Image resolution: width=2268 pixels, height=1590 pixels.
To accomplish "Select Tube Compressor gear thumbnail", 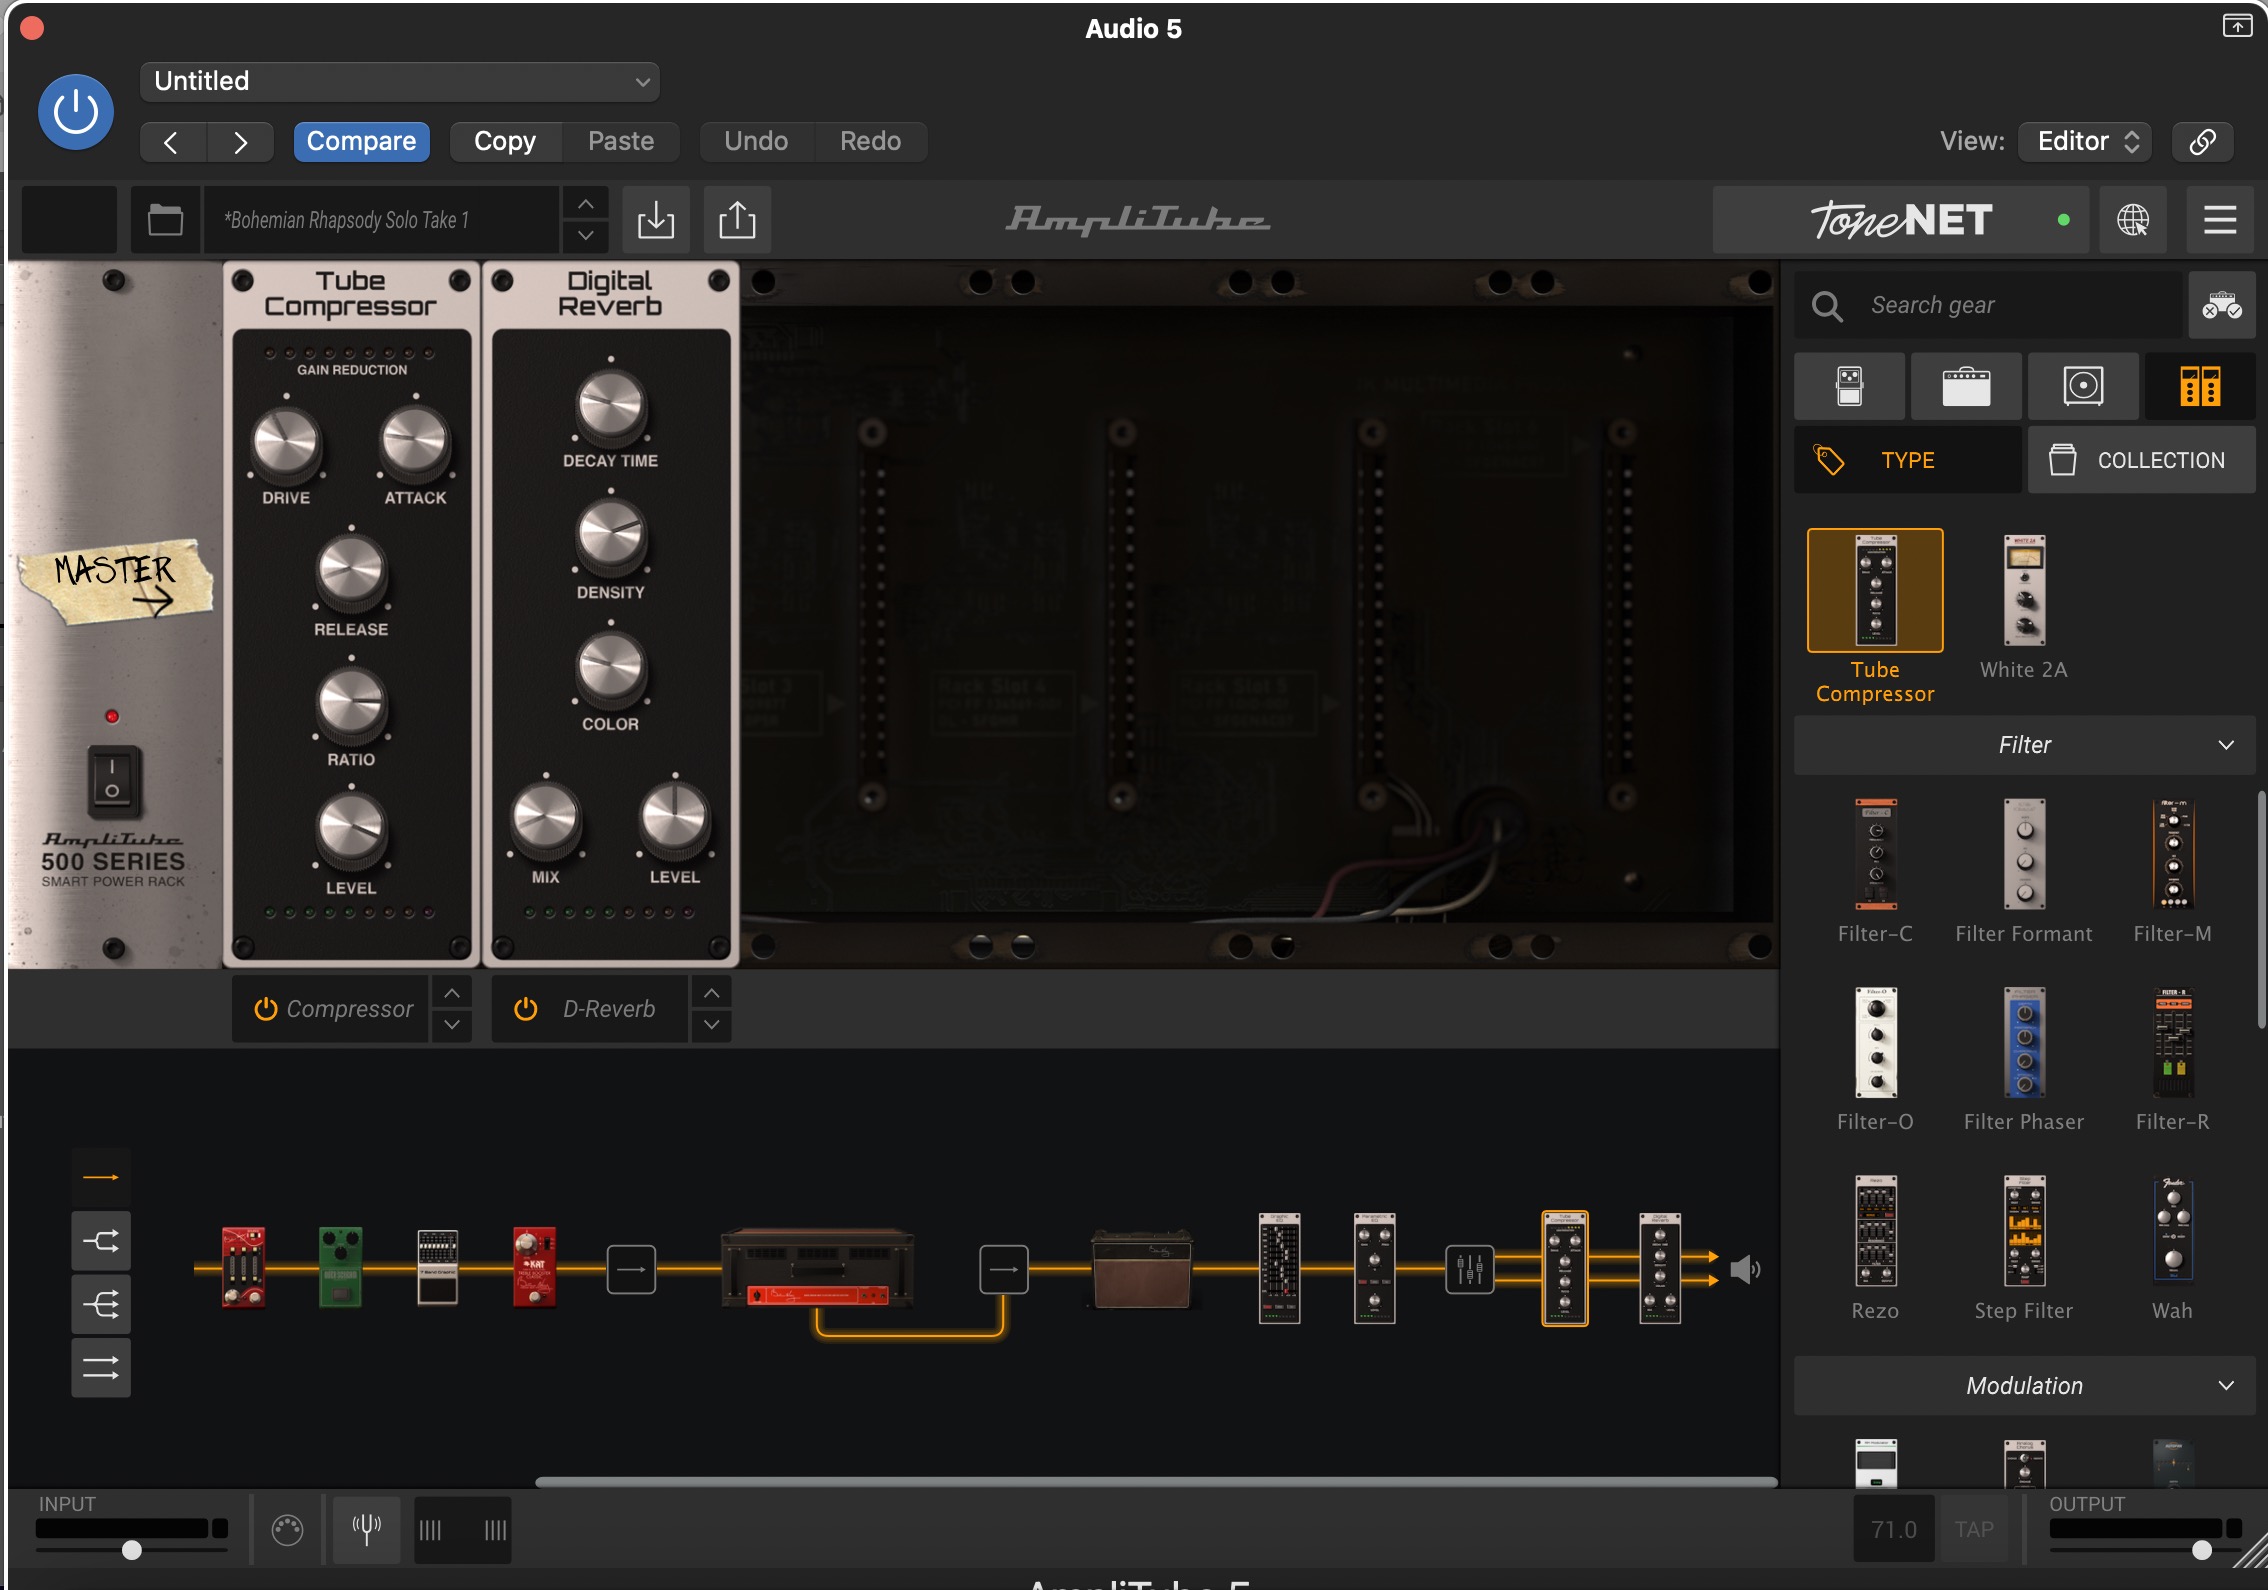I will 1875,591.
